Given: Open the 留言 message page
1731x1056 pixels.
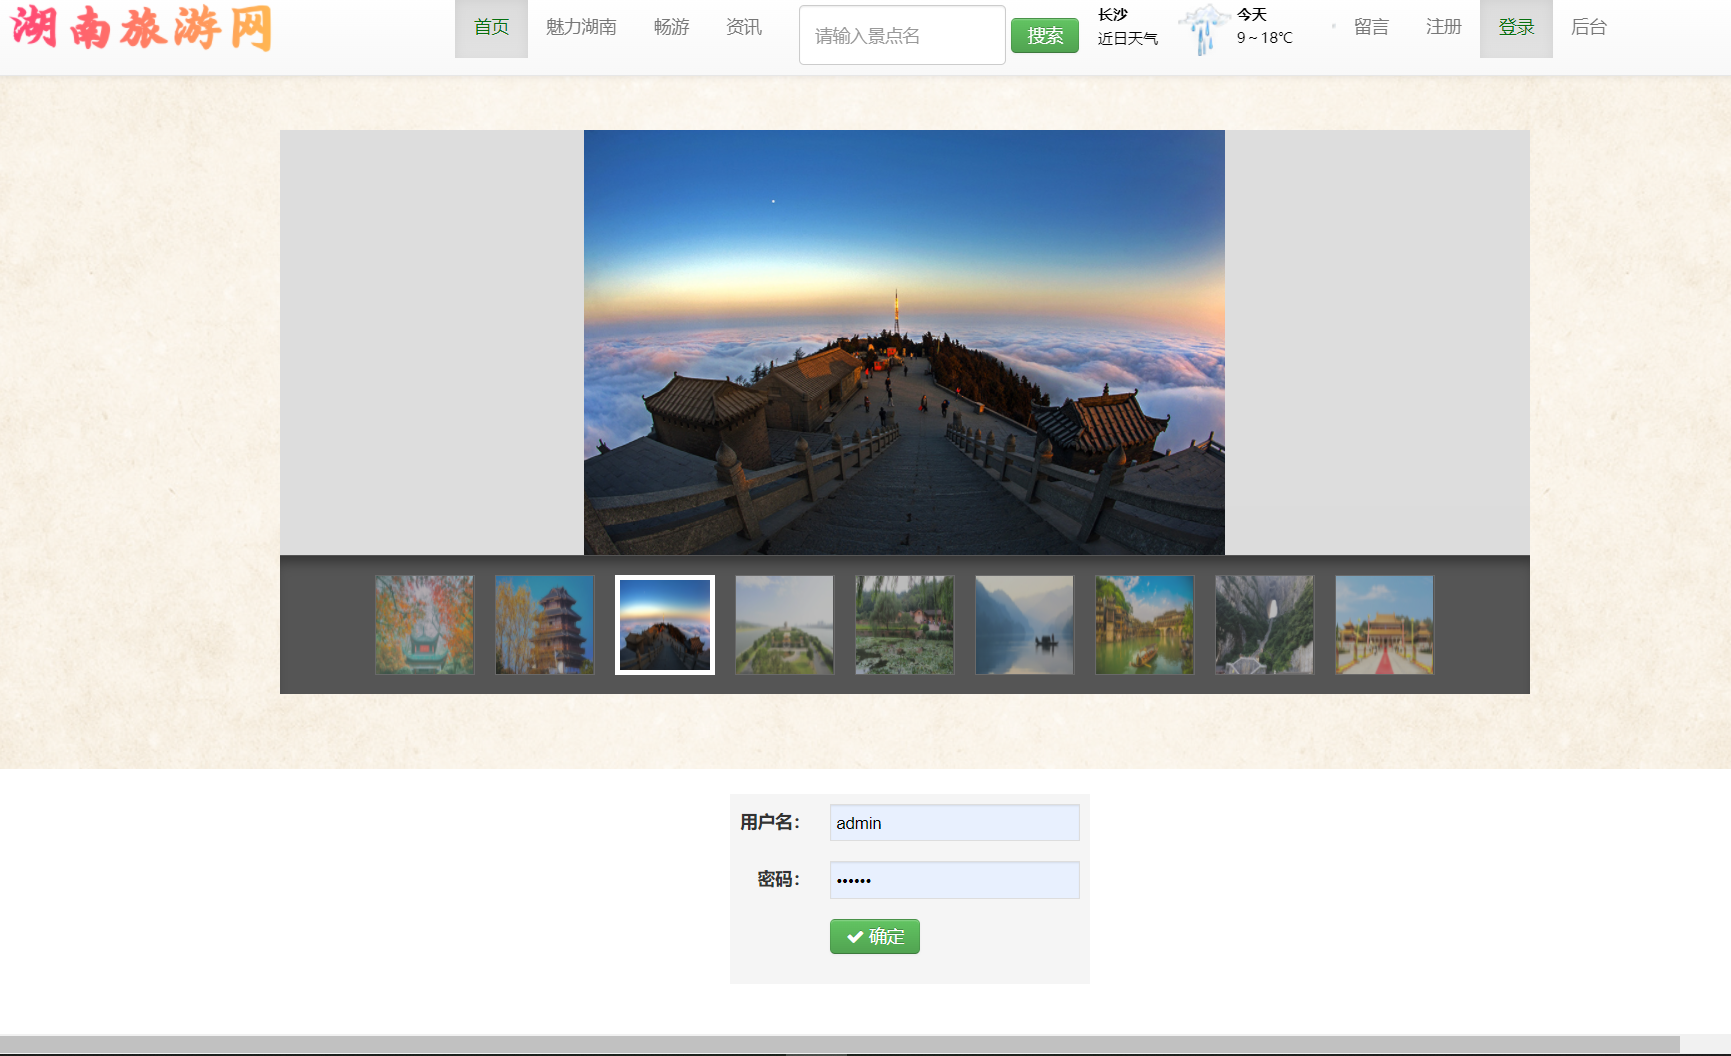Looking at the screenshot, I should click(1371, 28).
